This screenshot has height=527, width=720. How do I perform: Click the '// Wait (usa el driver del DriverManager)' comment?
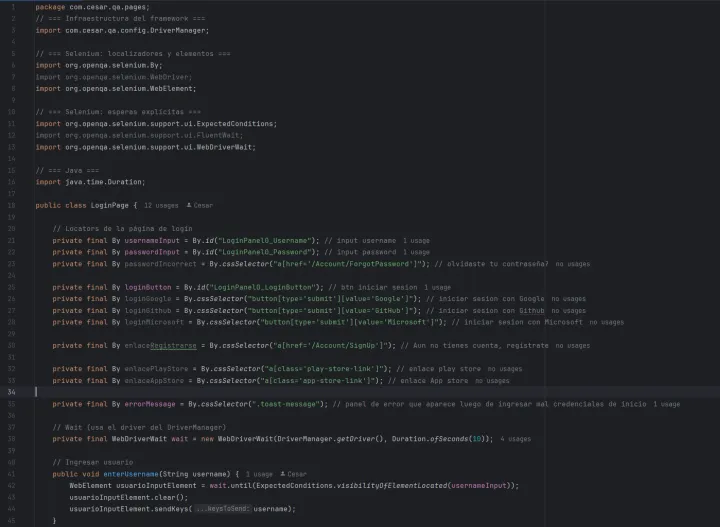[x=139, y=427]
